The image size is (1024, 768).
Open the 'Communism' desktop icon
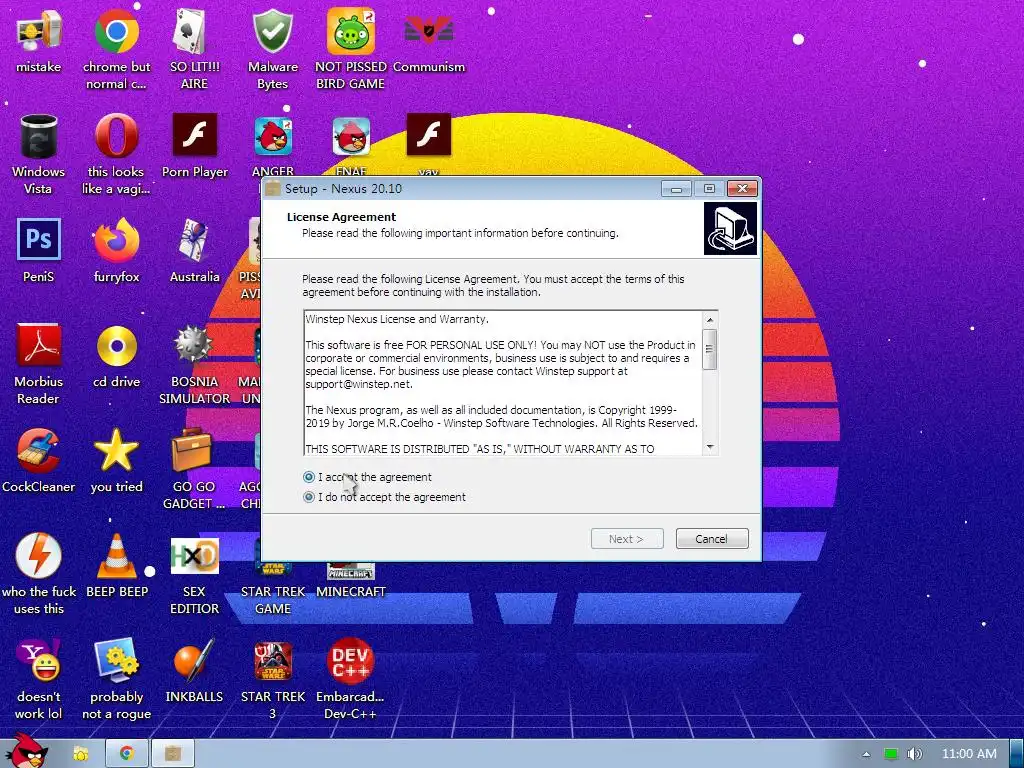click(428, 42)
